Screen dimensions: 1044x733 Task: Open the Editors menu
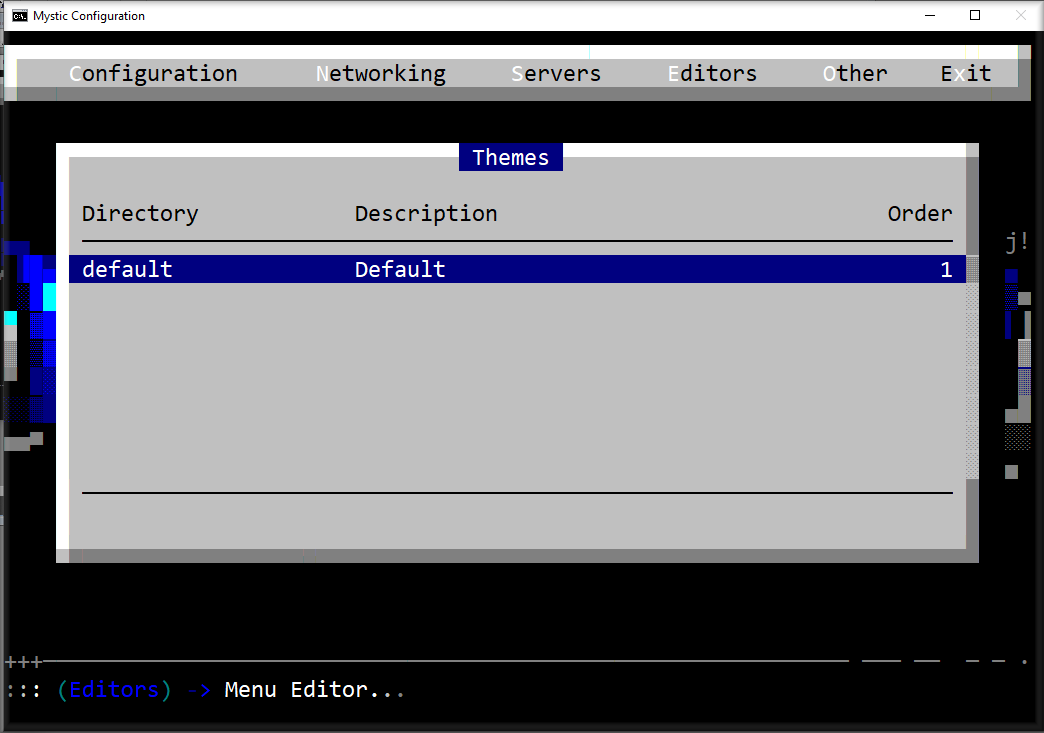click(712, 73)
